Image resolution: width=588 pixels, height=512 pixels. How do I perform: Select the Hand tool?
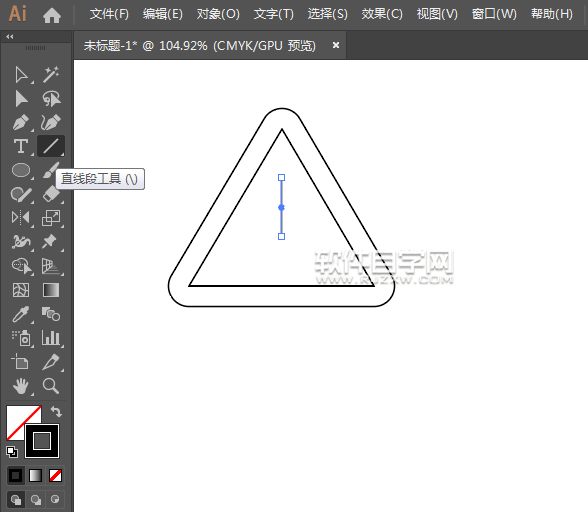pos(21,386)
